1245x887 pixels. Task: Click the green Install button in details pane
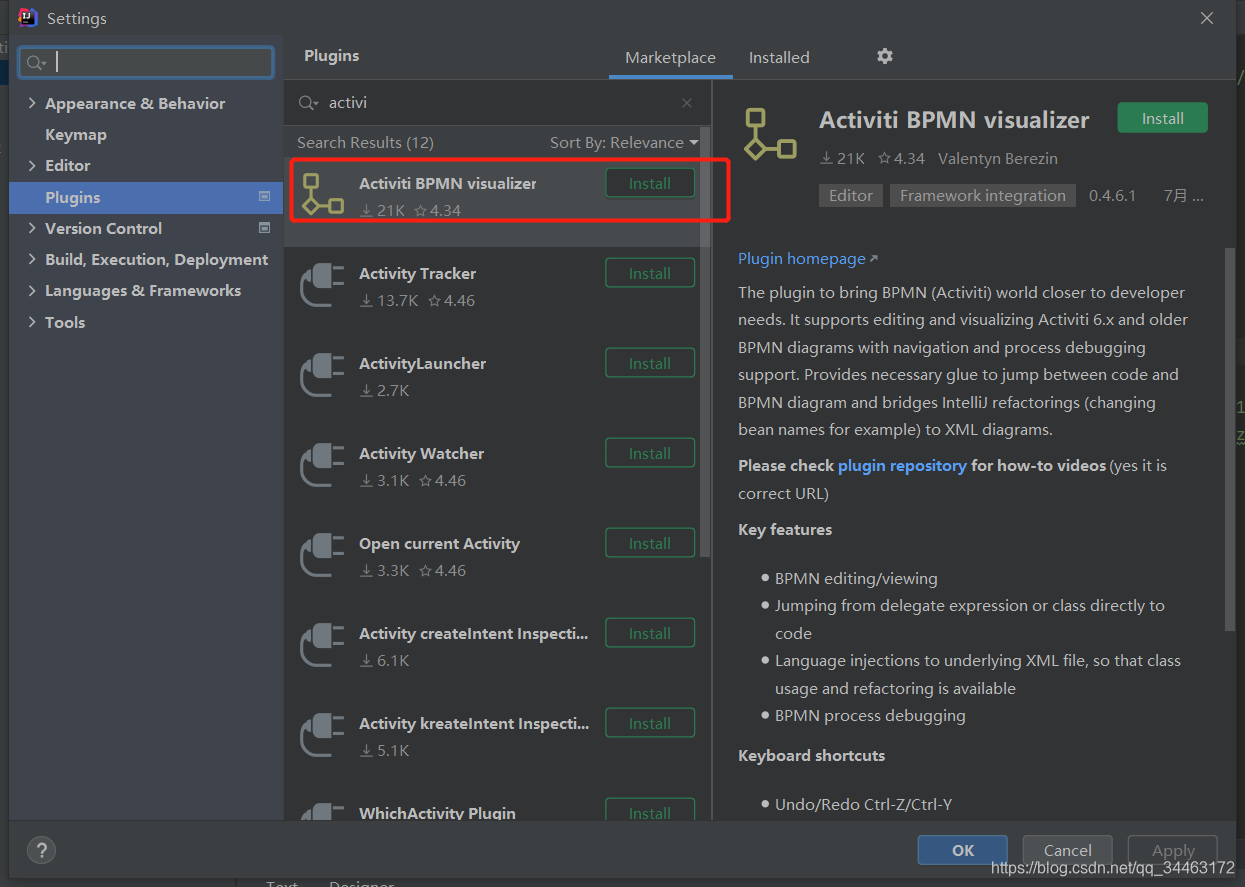(x=1162, y=118)
